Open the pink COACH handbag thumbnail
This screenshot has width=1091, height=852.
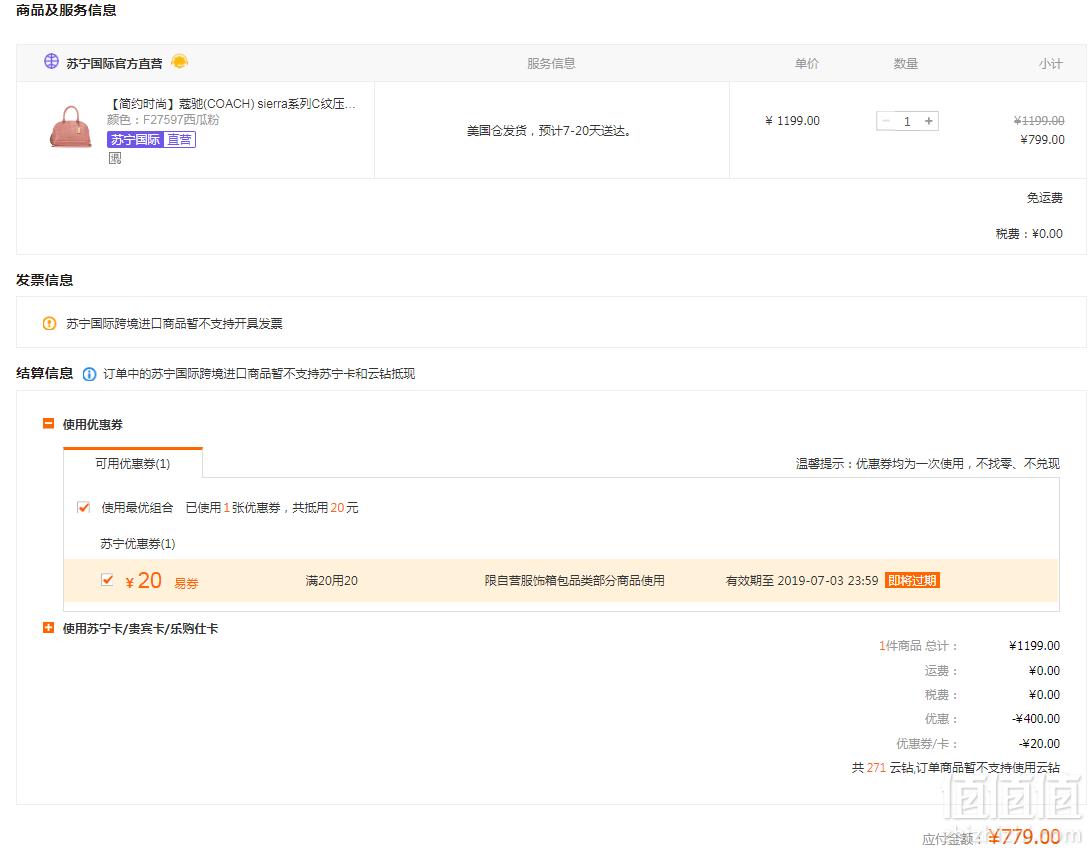(x=70, y=126)
